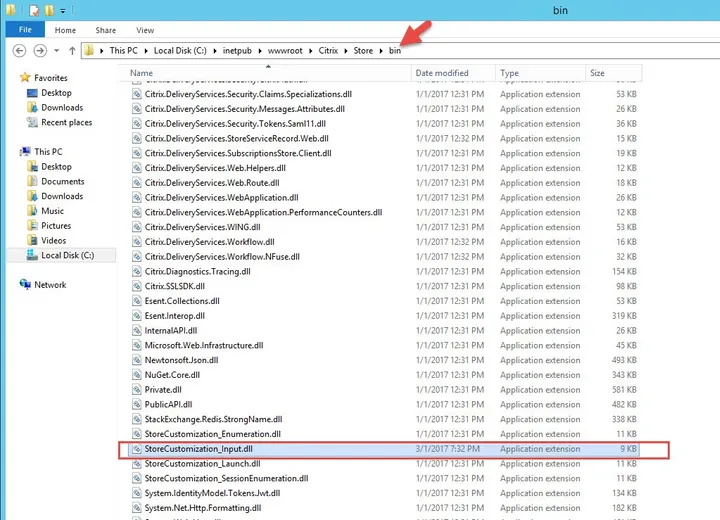Click the Network icon in the sidebar
The width and height of the screenshot is (720, 520).
[x=25, y=284]
